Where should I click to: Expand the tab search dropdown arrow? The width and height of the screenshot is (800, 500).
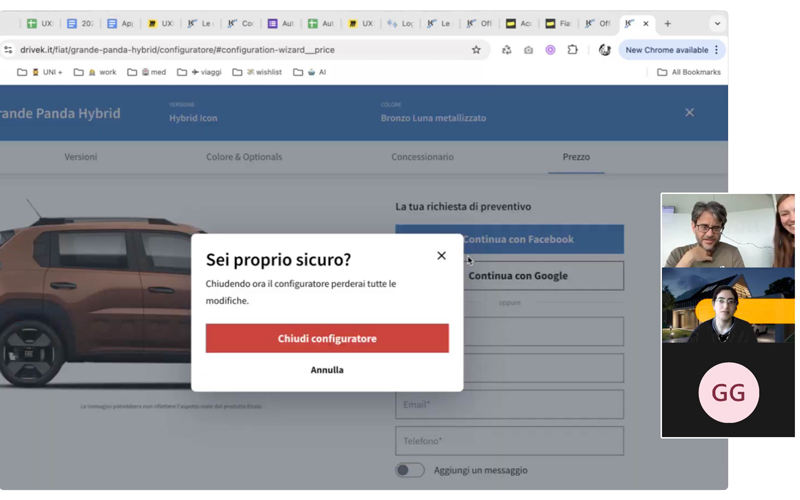717,23
